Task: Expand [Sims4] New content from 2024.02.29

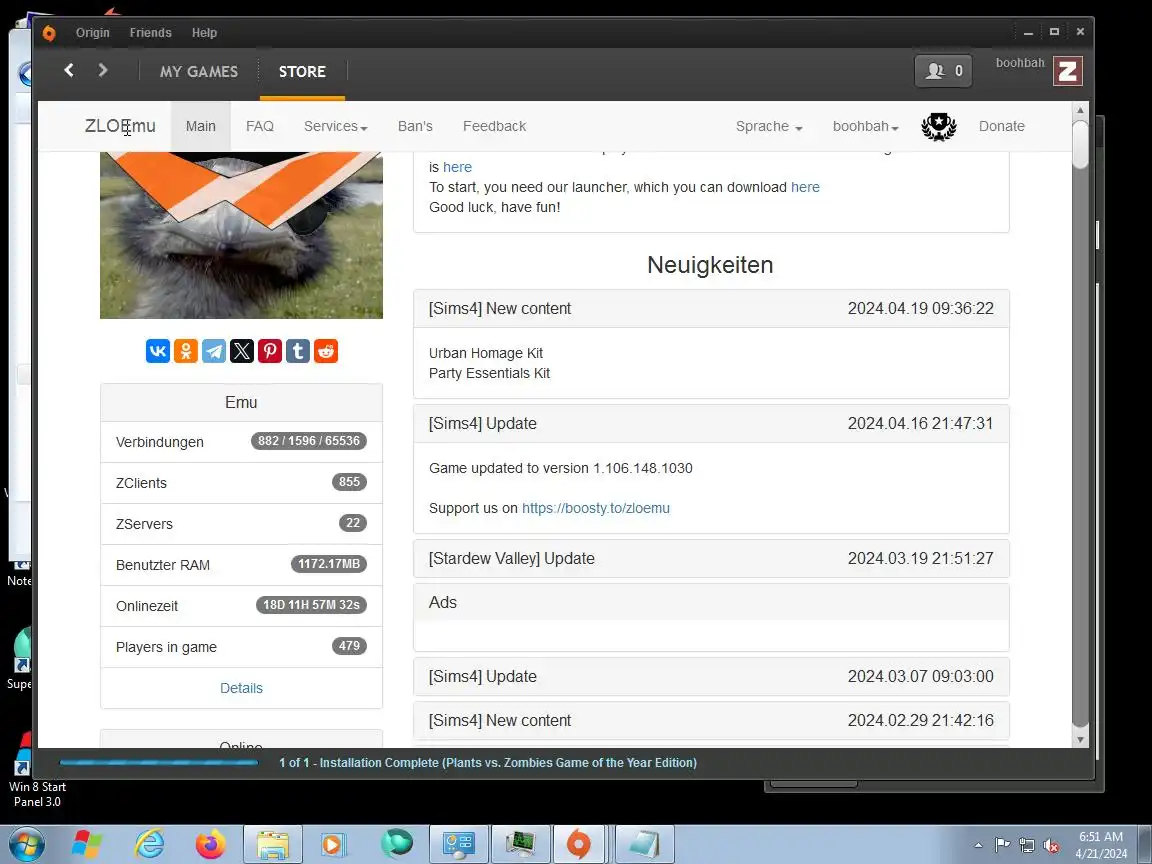Action: coord(711,721)
